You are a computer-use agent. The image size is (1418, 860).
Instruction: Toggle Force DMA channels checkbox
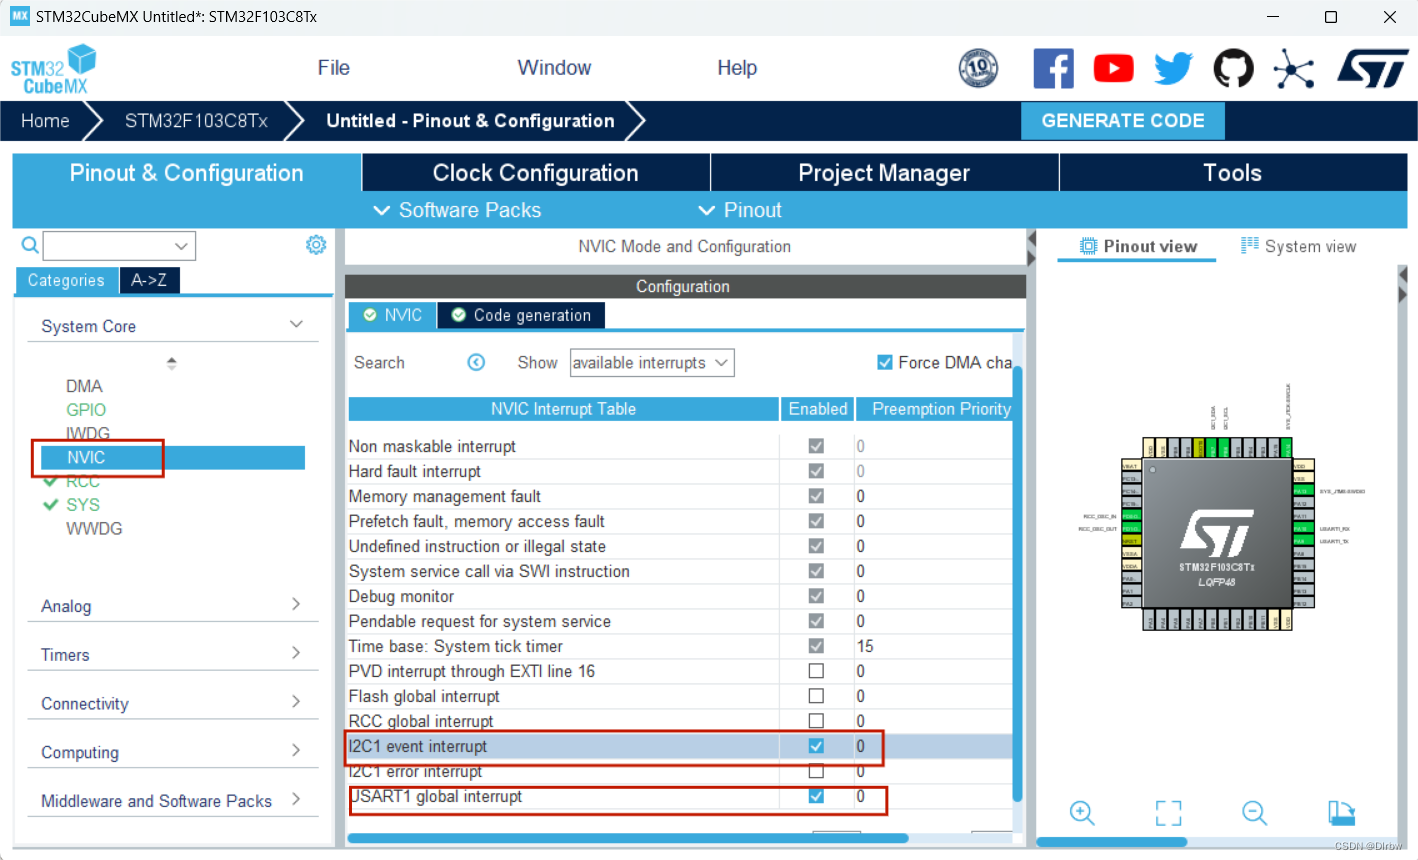click(884, 362)
